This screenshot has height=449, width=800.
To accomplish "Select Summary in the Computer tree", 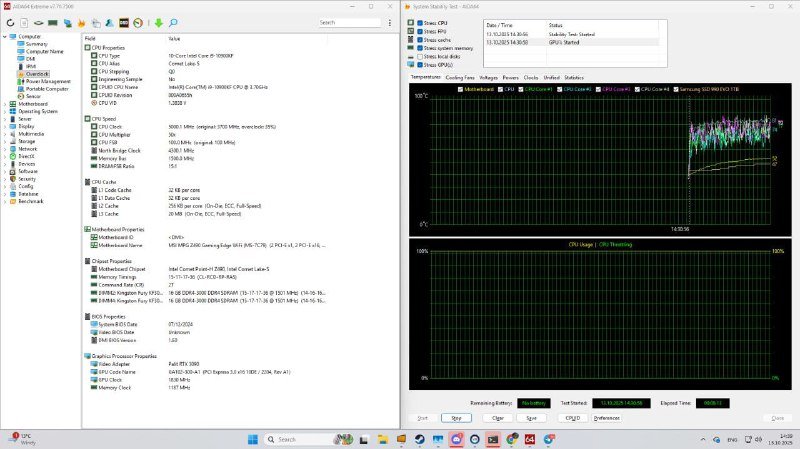I will [x=37, y=44].
